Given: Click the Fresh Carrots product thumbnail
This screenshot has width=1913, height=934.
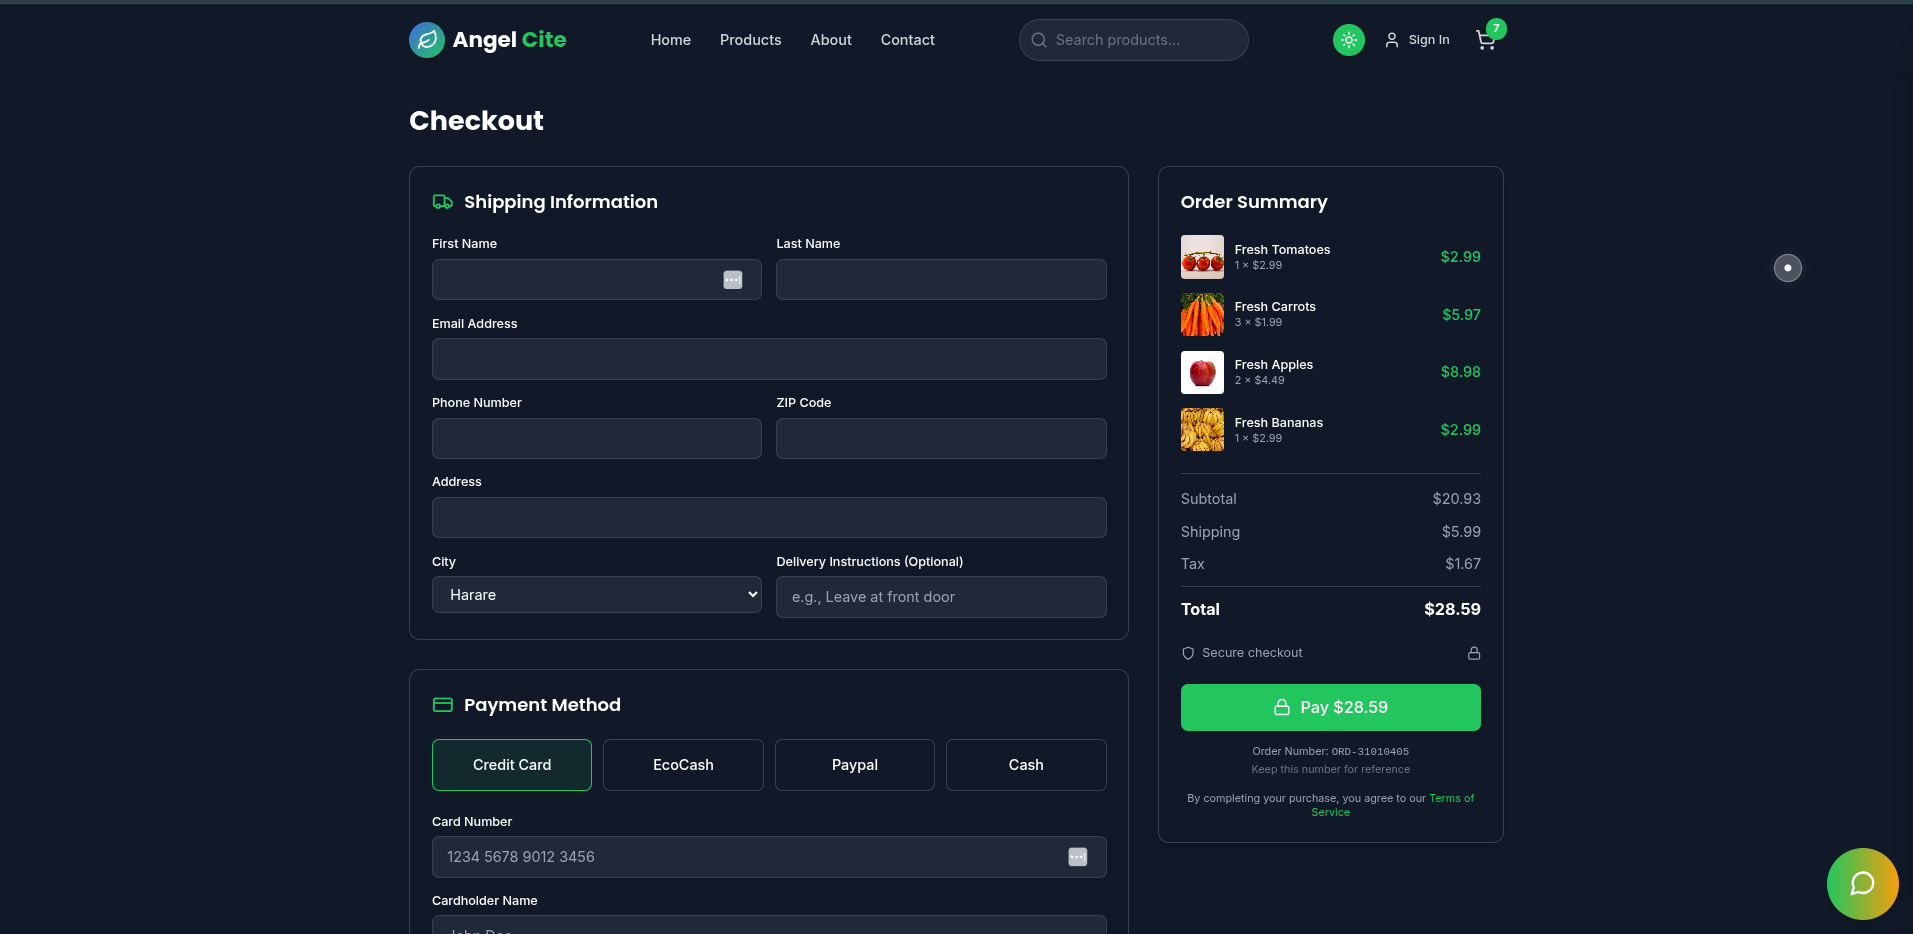Looking at the screenshot, I should point(1202,315).
